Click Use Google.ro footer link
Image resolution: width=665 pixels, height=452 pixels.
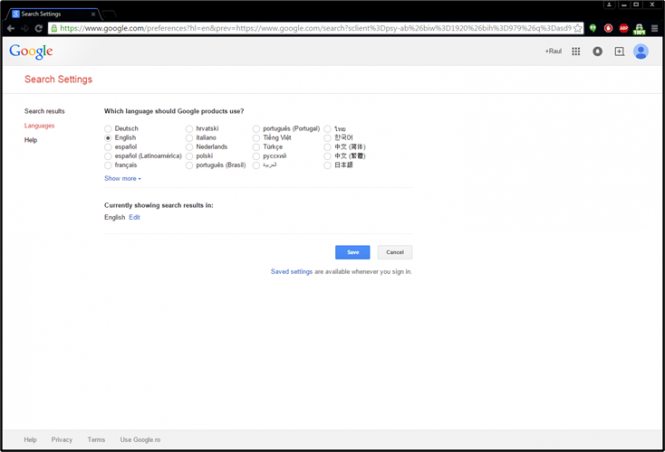(x=140, y=440)
